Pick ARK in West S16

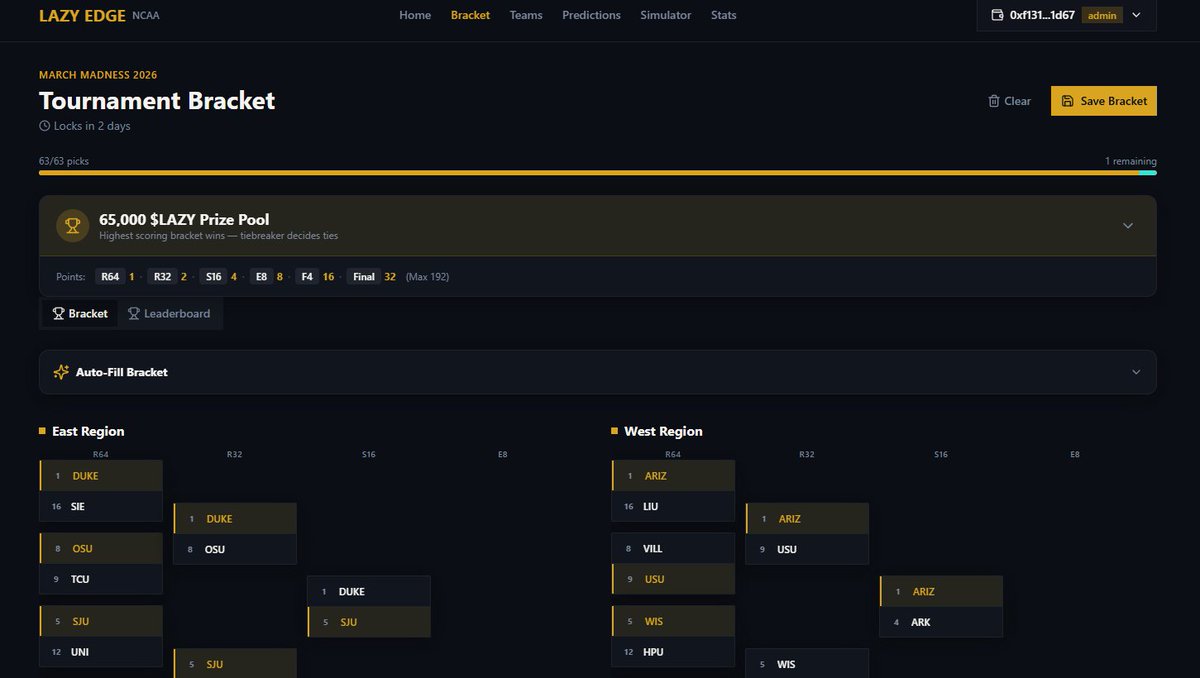coord(941,622)
